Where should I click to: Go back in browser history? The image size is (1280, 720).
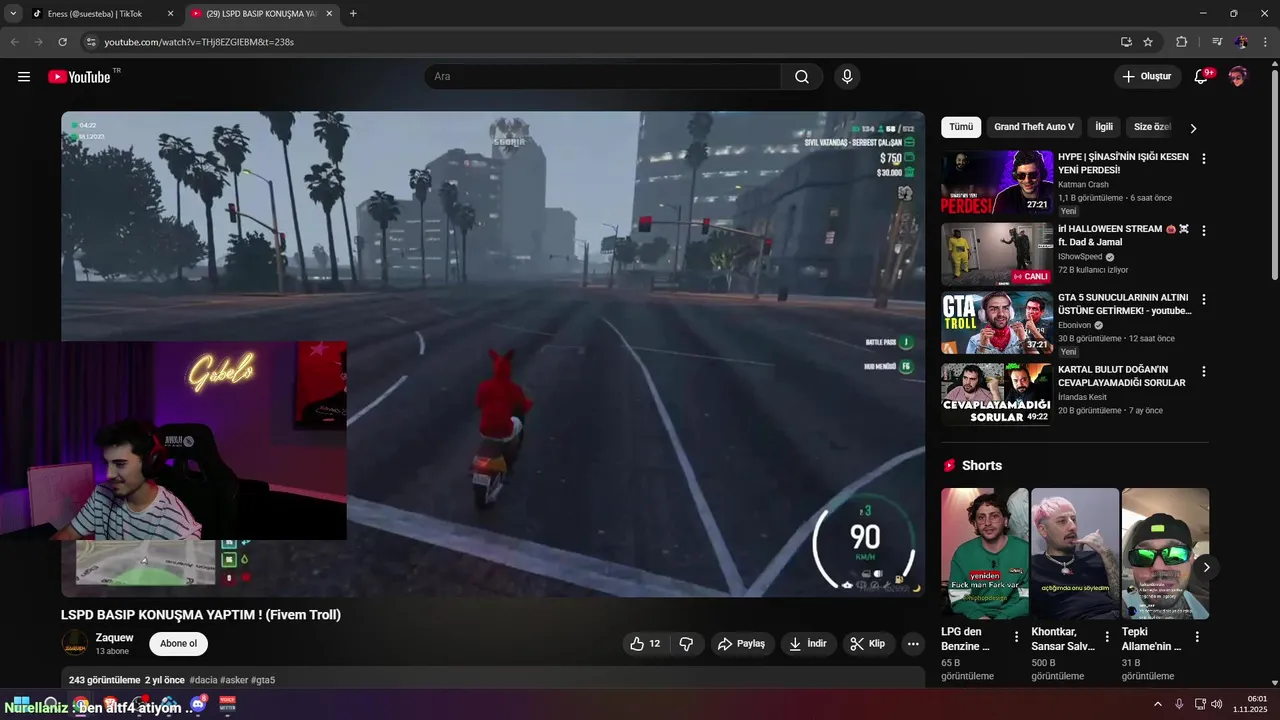[14, 42]
